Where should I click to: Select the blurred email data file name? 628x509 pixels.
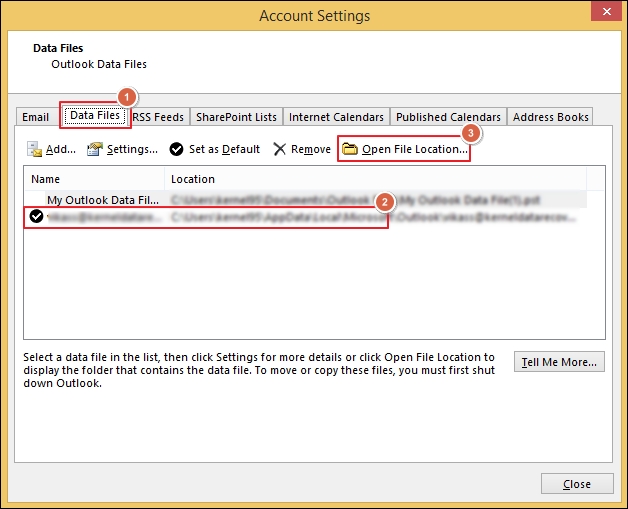point(104,217)
